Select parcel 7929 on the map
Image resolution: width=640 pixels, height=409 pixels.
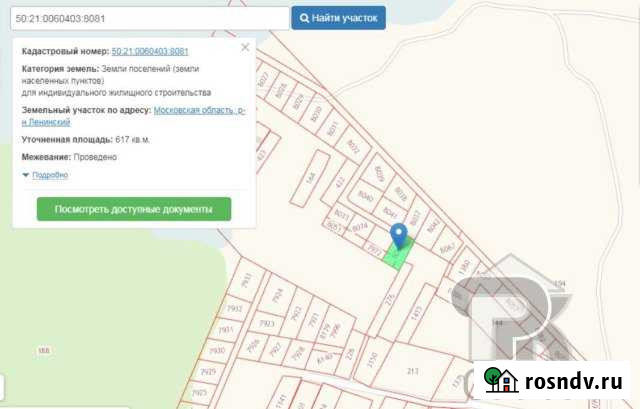(208, 372)
